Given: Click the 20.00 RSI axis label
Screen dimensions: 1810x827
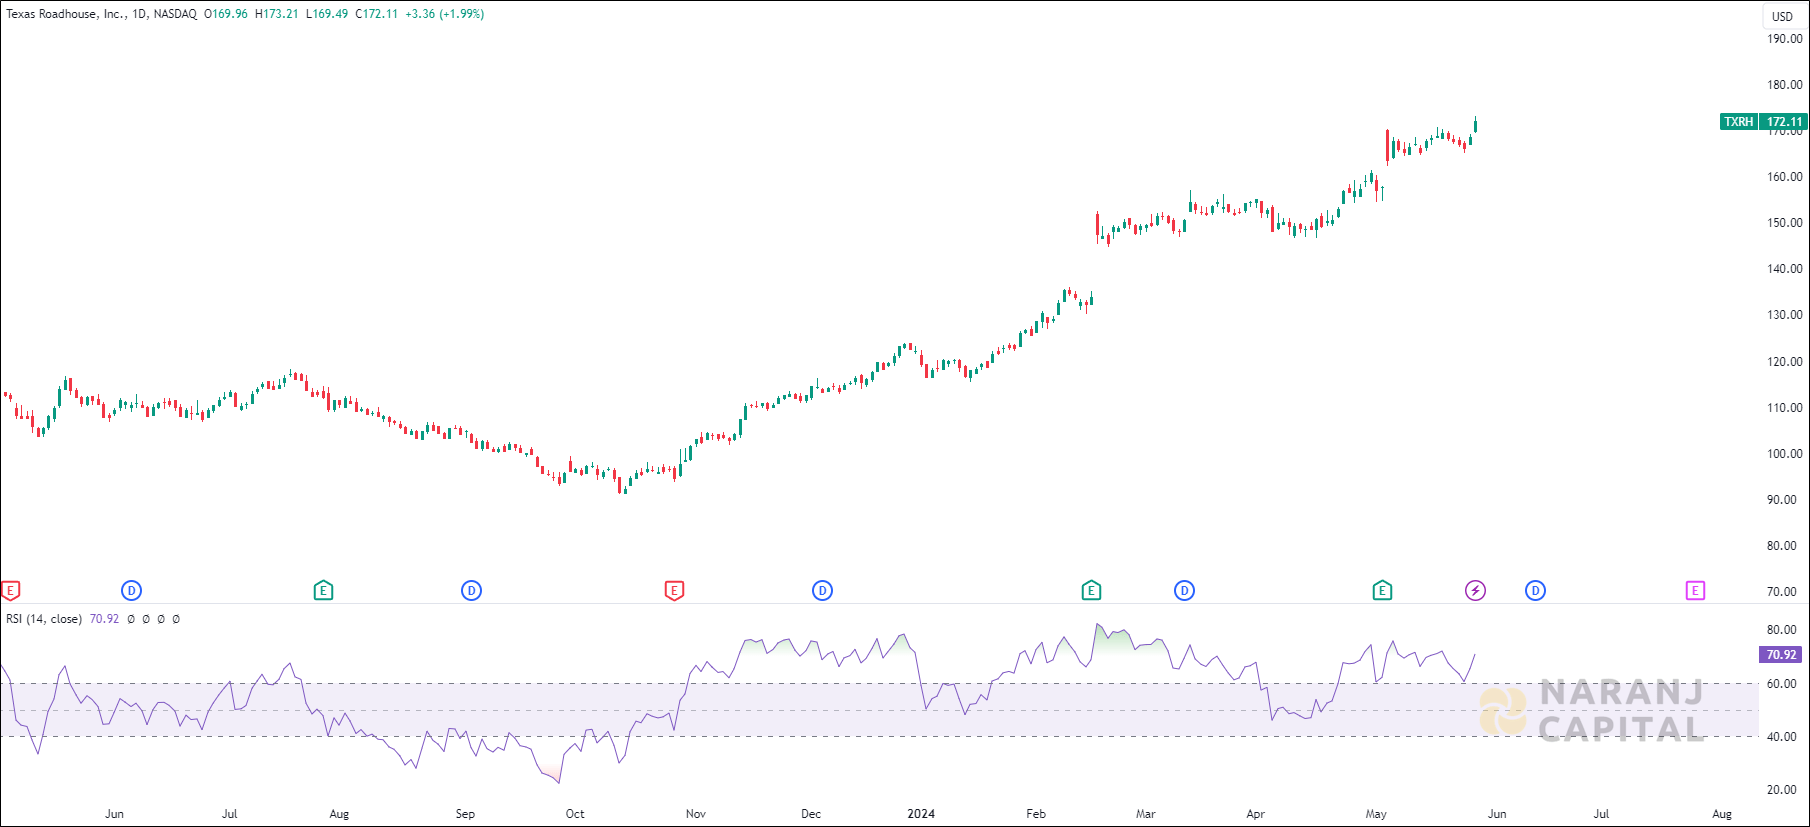Looking at the screenshot, I should coord(1782,790).
